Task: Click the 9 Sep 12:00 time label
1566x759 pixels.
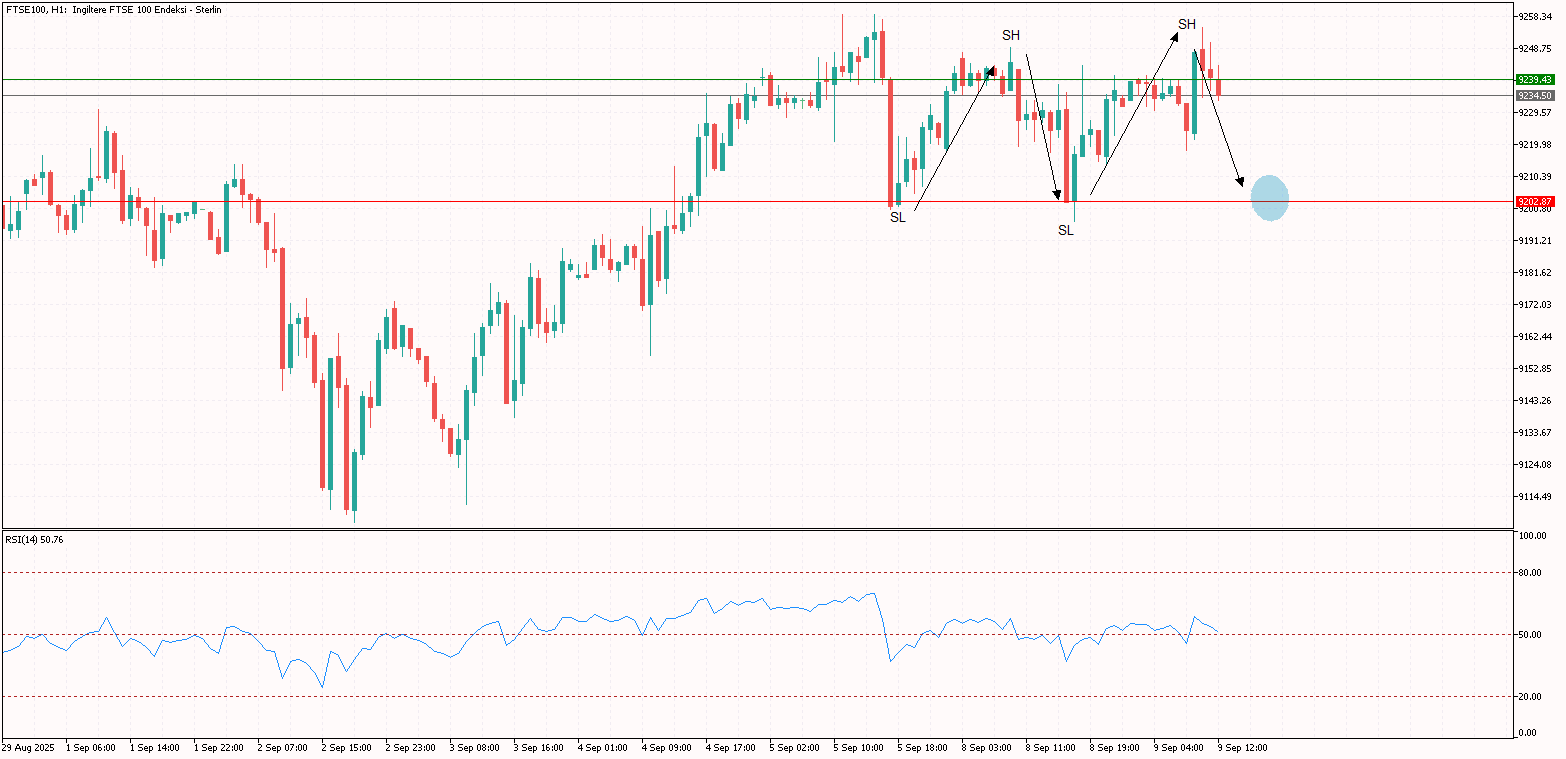Action: [1242, 747]
